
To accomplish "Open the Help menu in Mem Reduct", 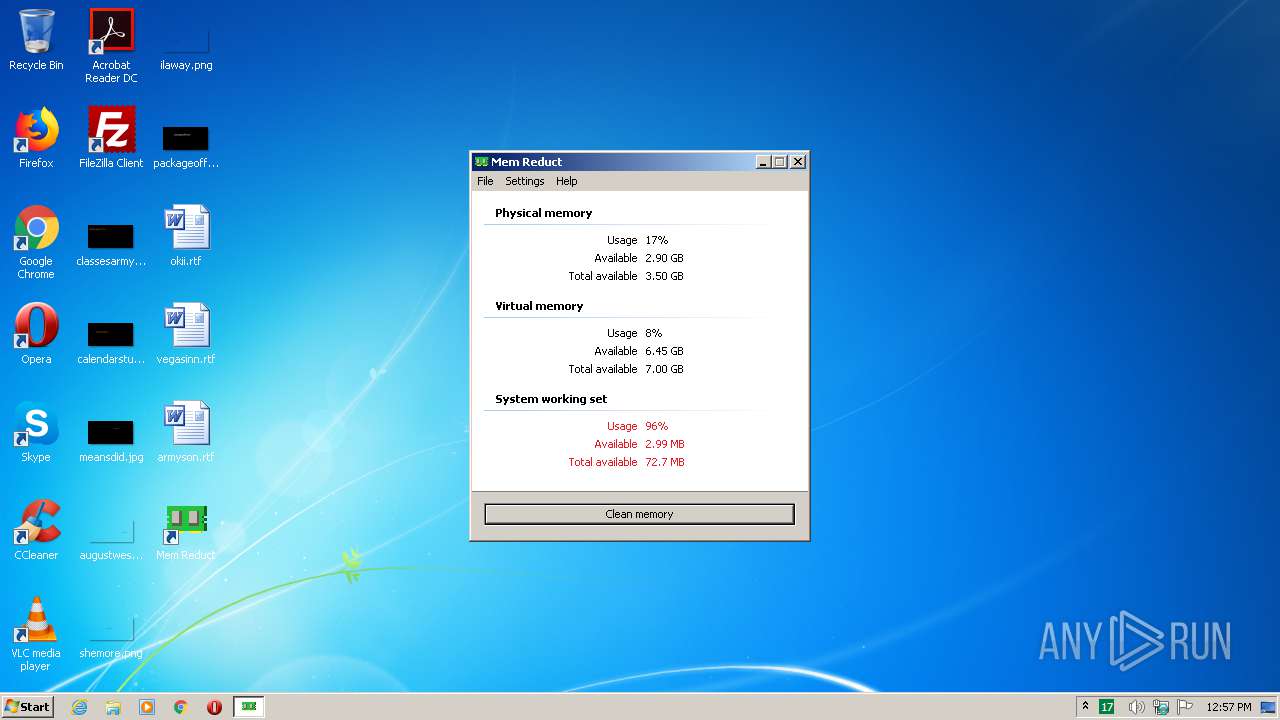I will [567, 181].
